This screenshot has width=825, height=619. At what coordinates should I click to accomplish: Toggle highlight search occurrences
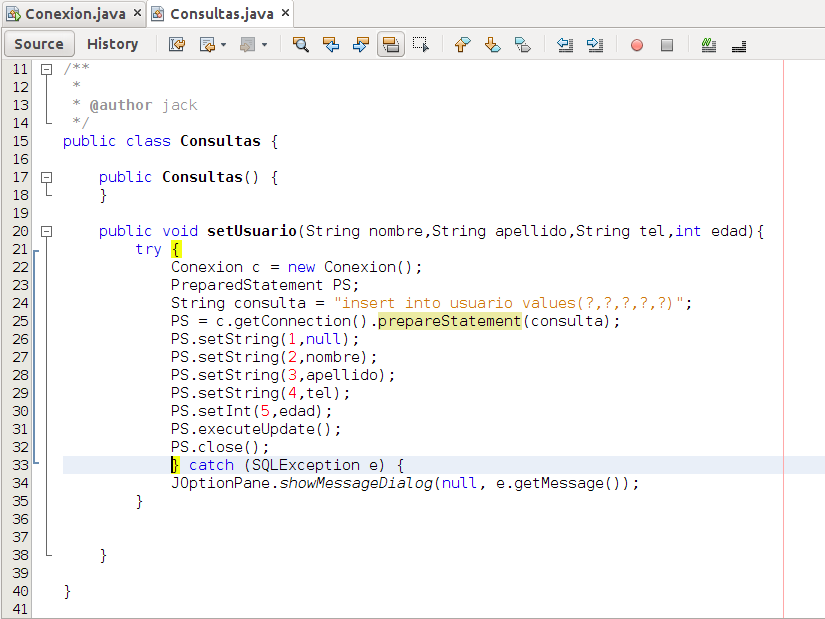coord(392,44)
